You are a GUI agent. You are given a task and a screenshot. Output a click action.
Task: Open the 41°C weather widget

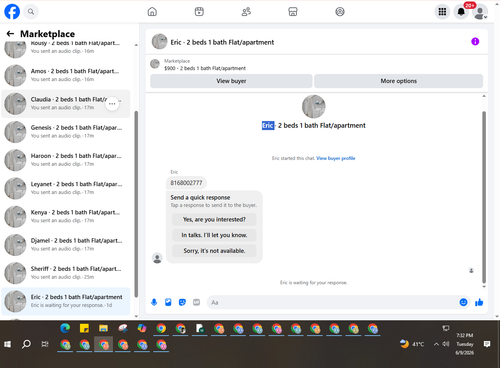412,344
